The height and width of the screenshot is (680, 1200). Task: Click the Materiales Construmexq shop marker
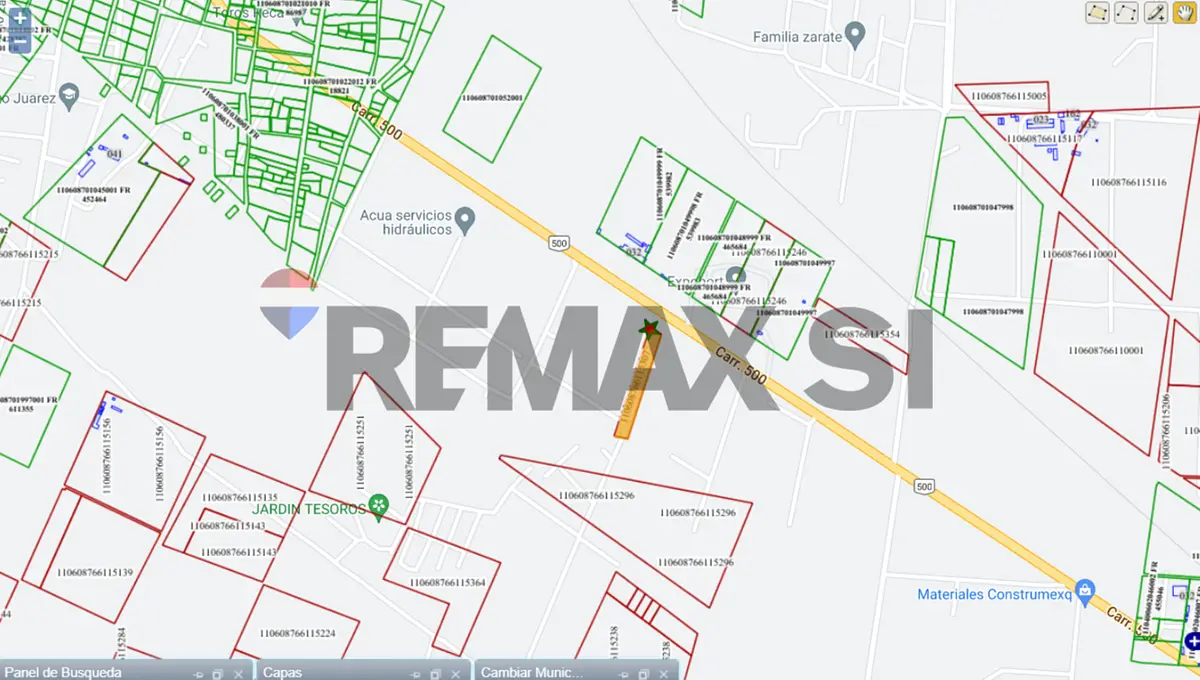(x=1084, y=590)
